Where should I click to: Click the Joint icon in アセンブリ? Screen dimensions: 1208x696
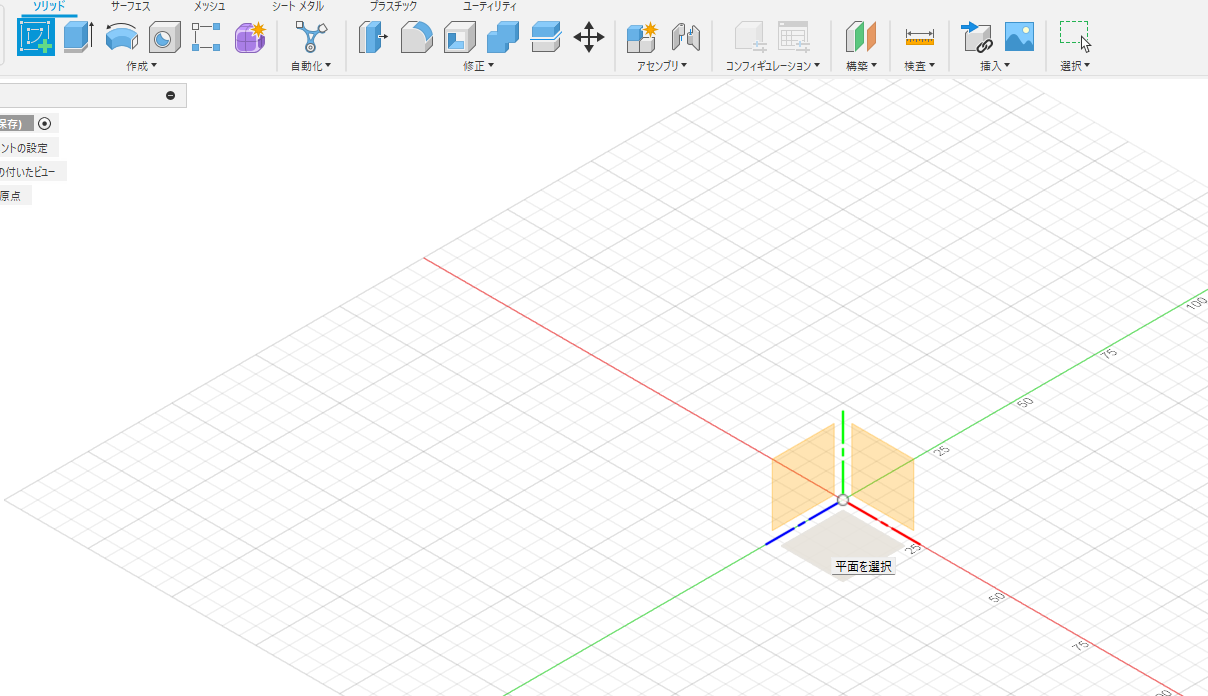click(x=685, y=38)
